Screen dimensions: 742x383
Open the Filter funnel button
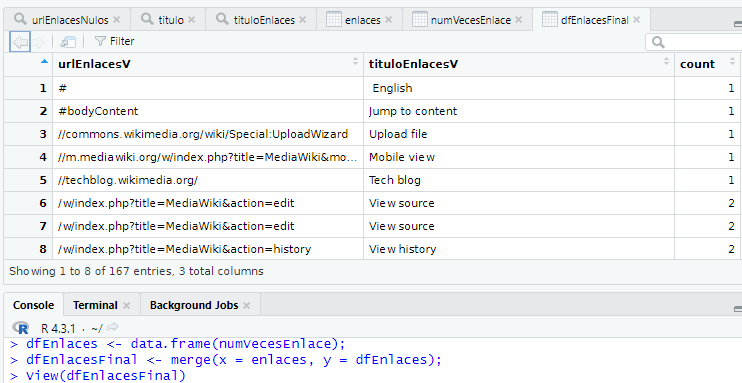[x=115, y=41]
